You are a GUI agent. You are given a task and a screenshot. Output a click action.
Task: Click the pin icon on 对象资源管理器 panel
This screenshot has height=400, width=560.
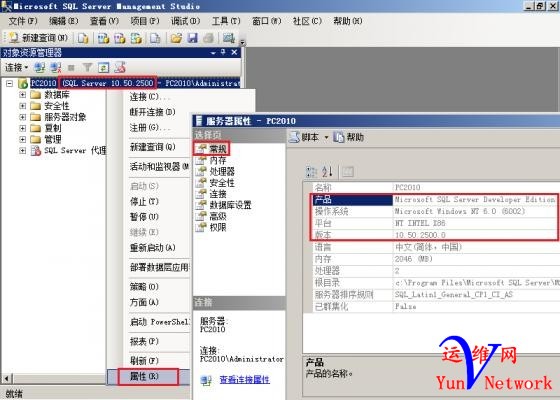tap(223, 52)
